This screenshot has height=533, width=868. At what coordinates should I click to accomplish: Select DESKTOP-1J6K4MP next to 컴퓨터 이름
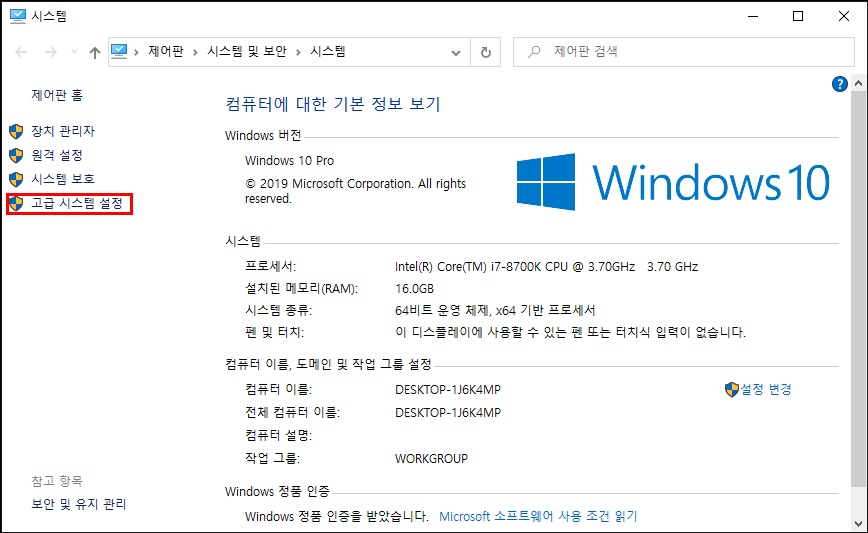tap(448, 390)
